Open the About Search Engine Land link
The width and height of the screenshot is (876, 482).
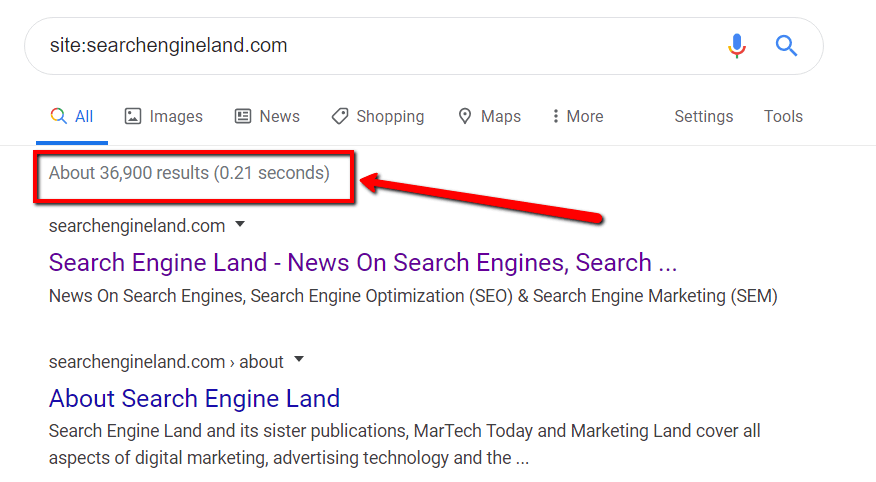[194, 398]
